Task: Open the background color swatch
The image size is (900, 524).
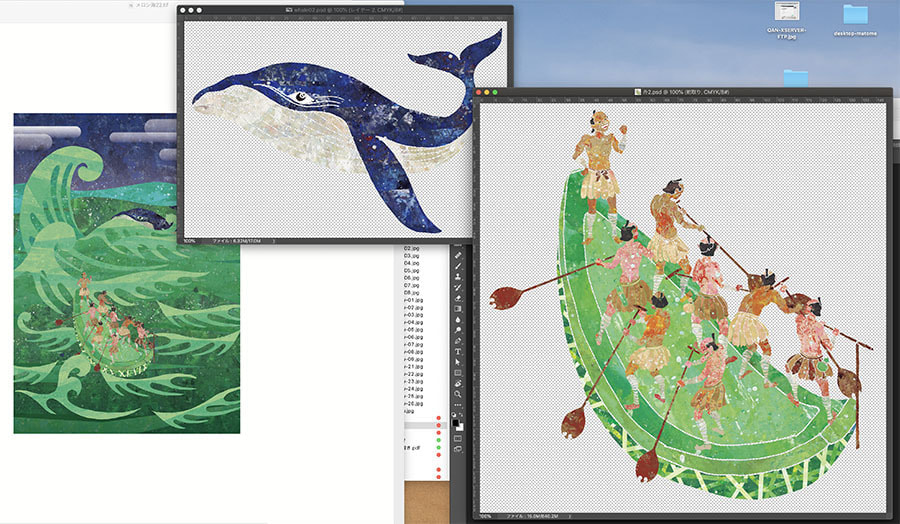Action: coord(460,428)
